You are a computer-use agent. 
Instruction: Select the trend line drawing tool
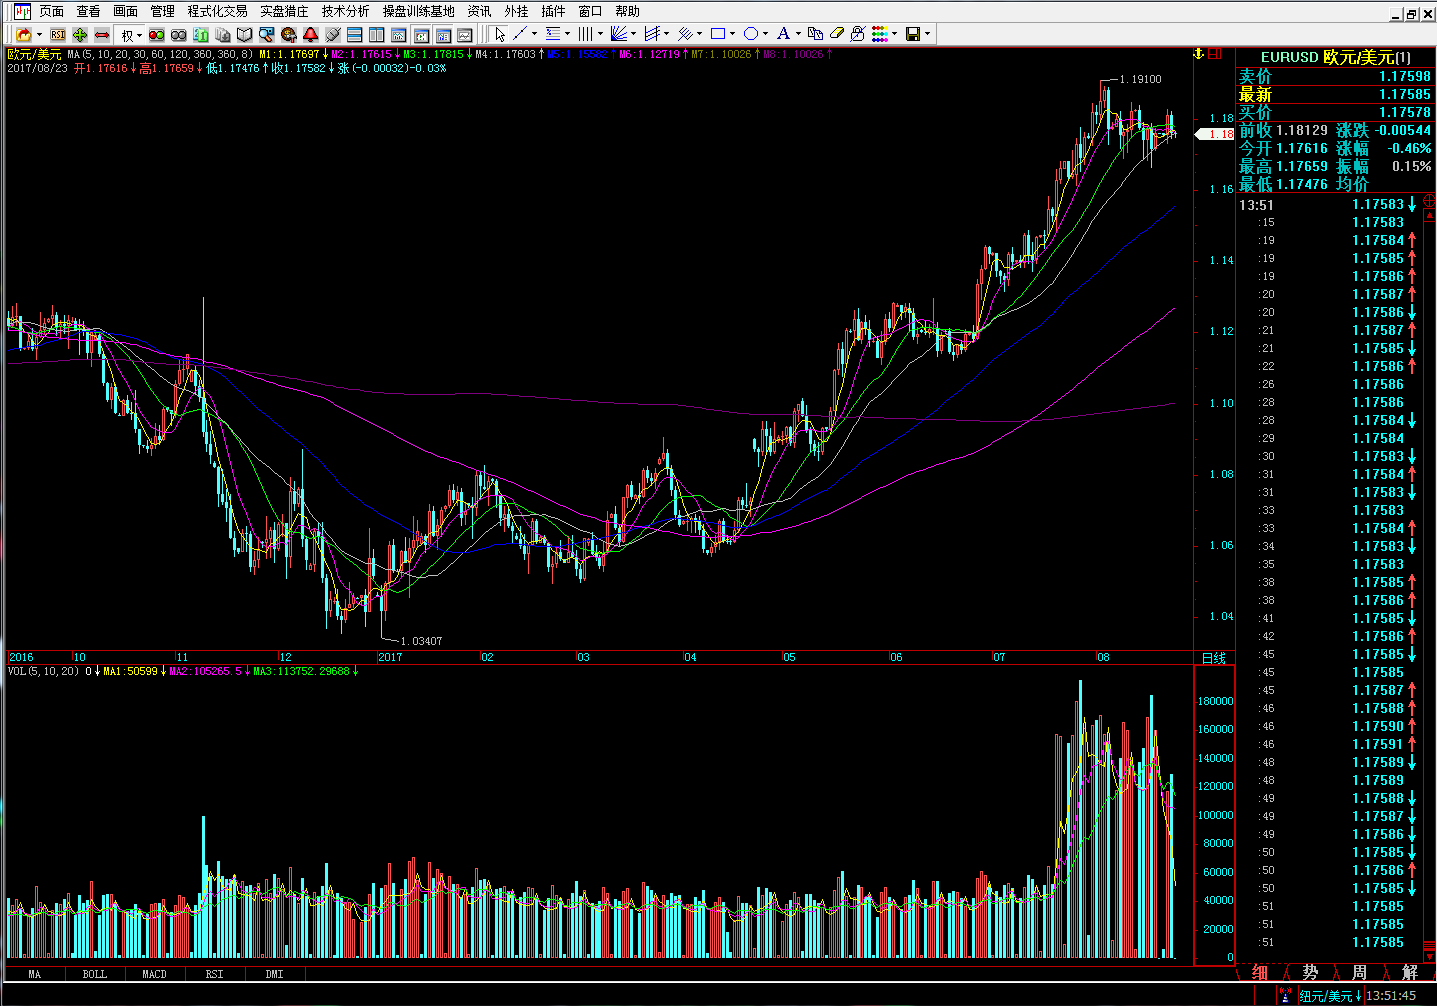520,34
